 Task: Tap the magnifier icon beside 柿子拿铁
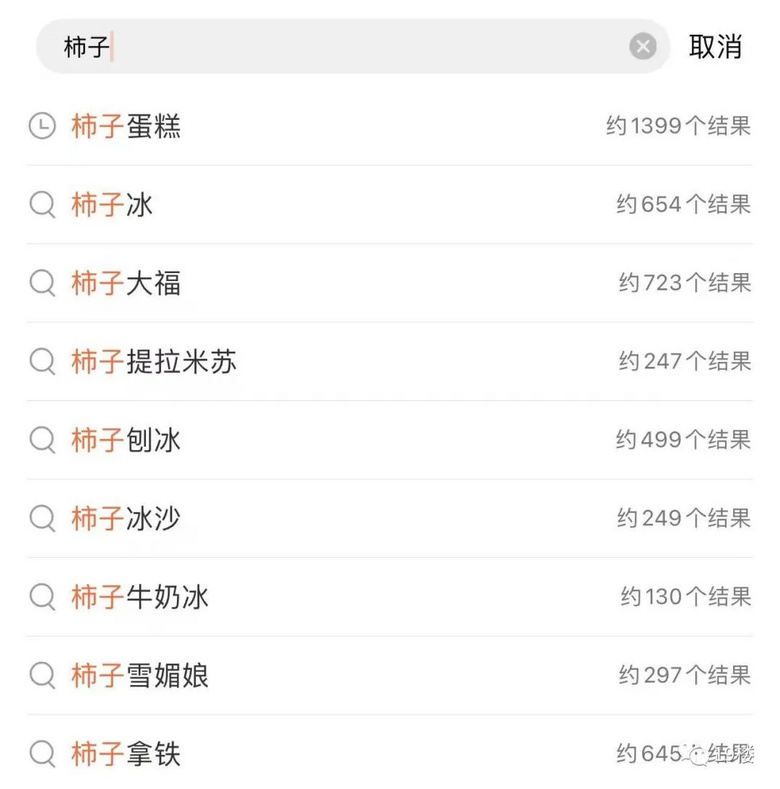coord(42,754)
